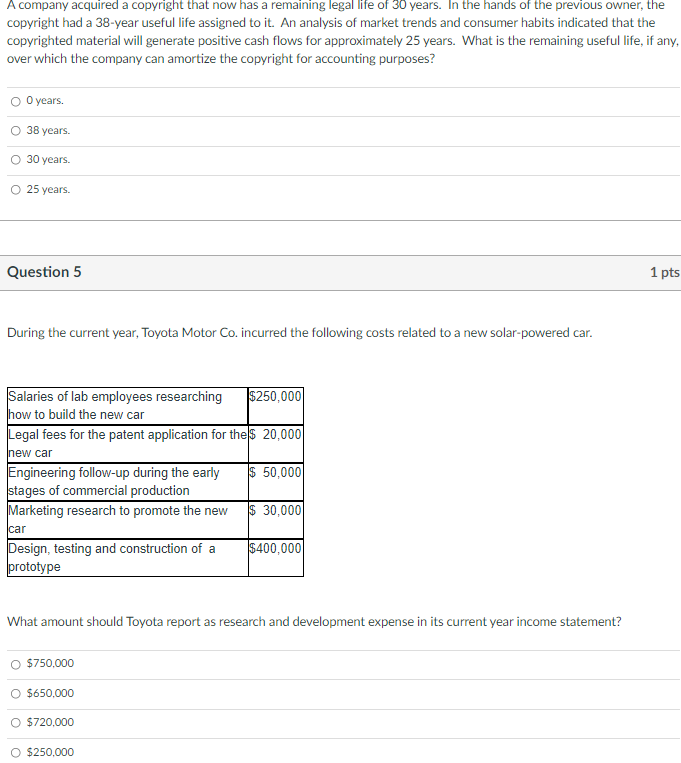Screen dimensions: 681x763
Task: Select the $750,000 answer option
Action: [16, 664]
